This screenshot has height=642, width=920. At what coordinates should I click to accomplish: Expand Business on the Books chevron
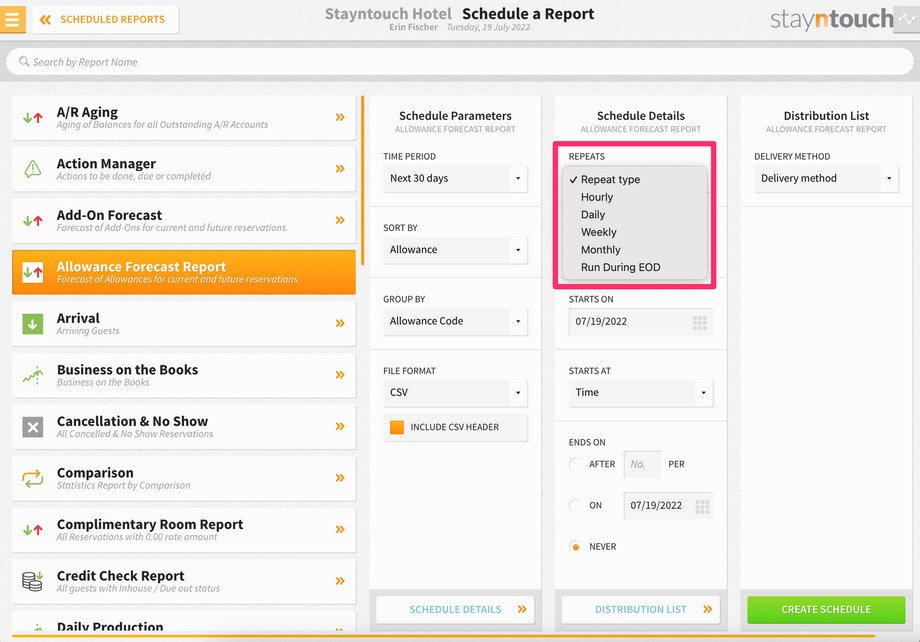pyautogui.click(x=340, y=375)
